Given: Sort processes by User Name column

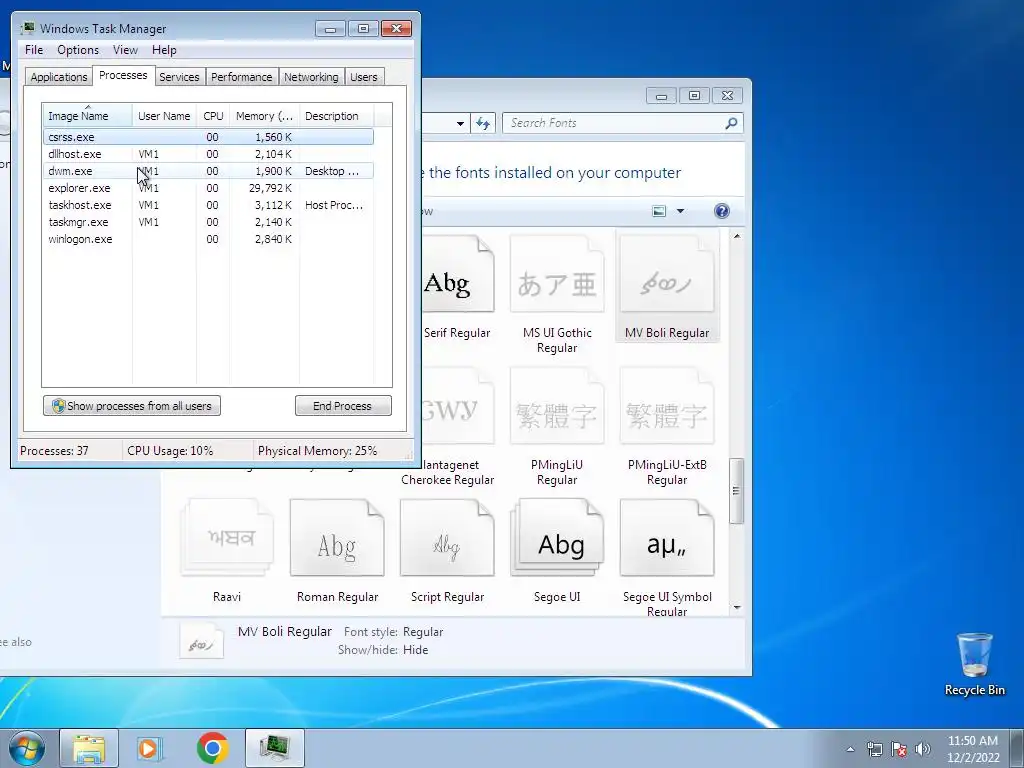Looking at the screenshot, I should (x=164, y=116).
